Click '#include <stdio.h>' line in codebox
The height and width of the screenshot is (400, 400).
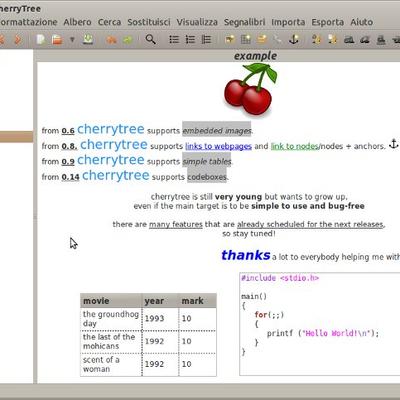(280, 278)
